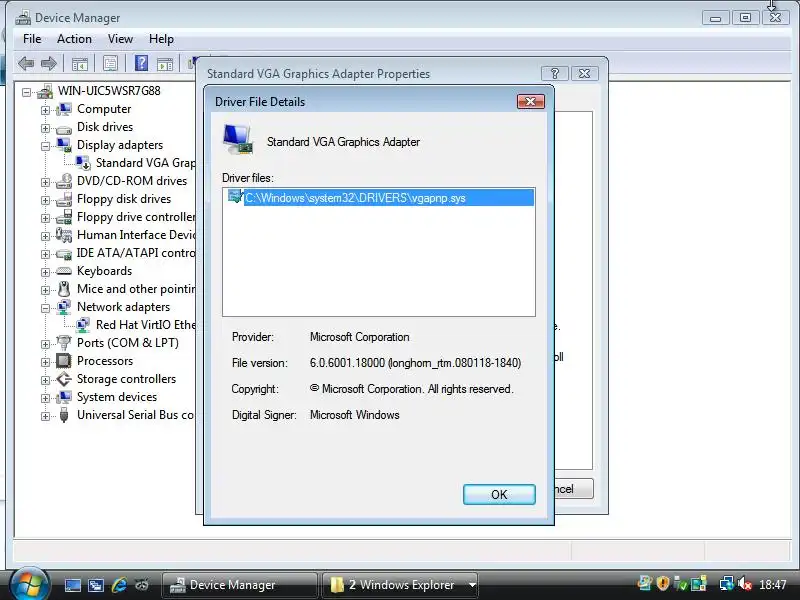
Task: Select the Mice and other pointing devices icon
Action: 64,289
